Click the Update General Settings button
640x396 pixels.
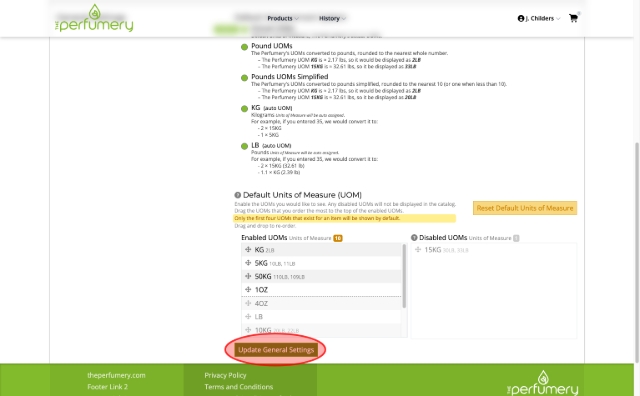[x=276, y=350]
